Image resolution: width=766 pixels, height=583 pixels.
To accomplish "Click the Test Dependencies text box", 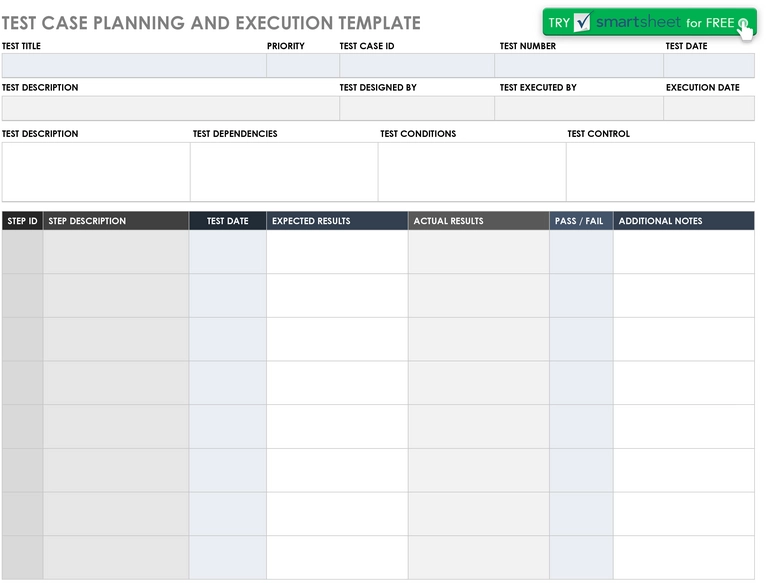I will pos(284,172).
